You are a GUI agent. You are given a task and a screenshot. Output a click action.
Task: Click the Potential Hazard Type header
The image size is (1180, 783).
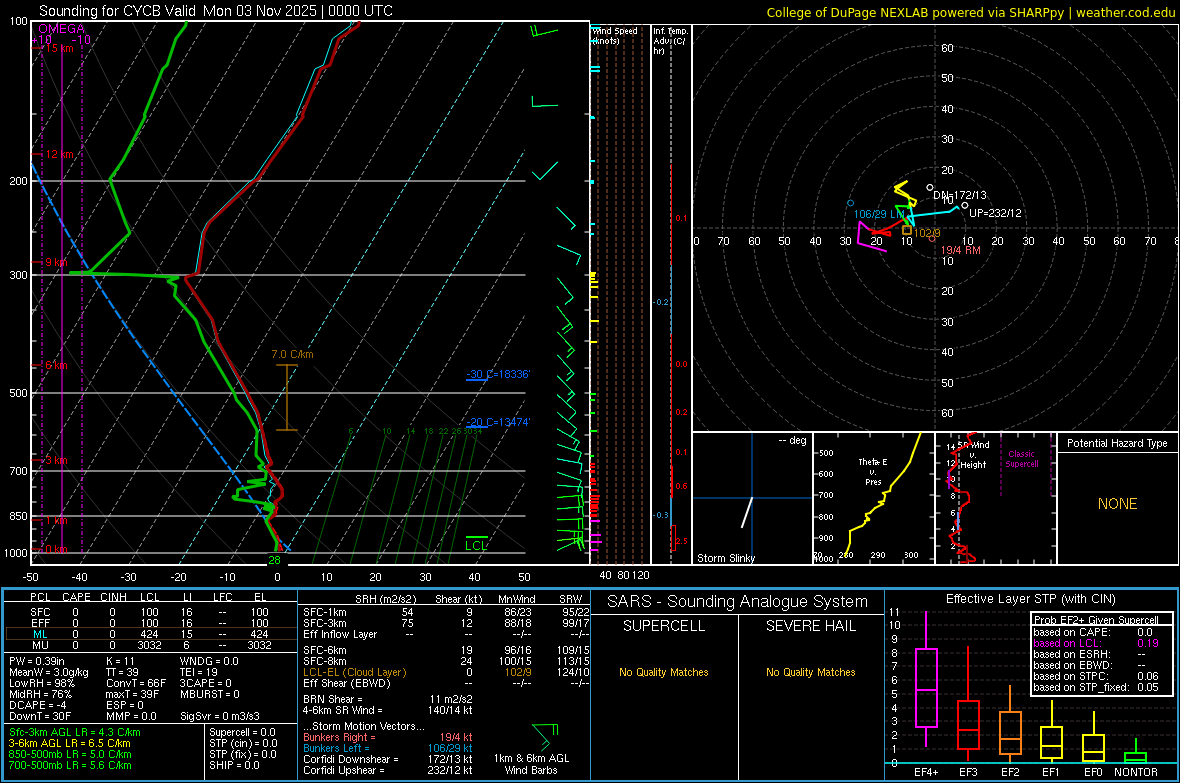click(1117, 443)
